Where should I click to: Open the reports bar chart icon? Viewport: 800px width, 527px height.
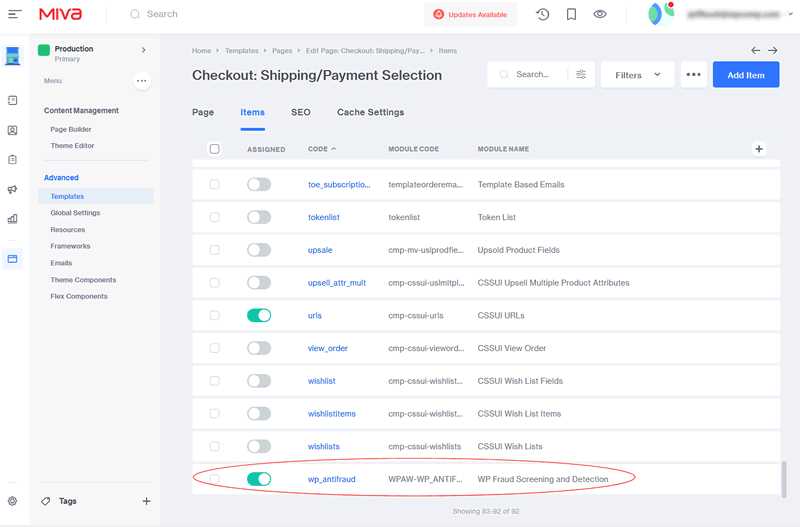pyautogui.click(x=13, y=219)
